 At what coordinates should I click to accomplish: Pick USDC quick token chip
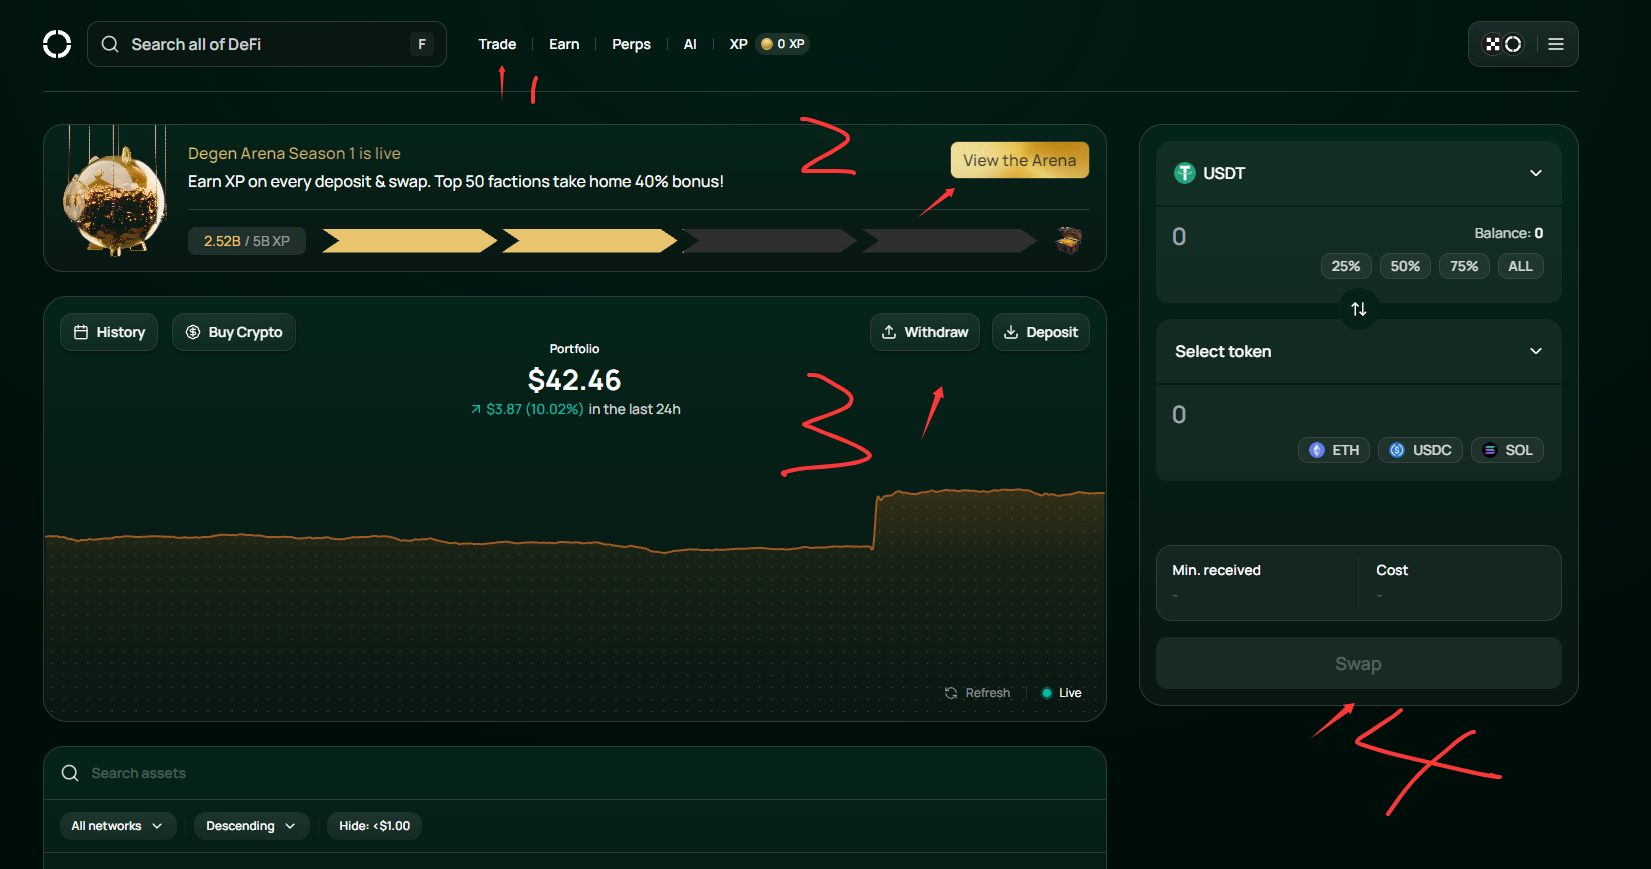1420,450
